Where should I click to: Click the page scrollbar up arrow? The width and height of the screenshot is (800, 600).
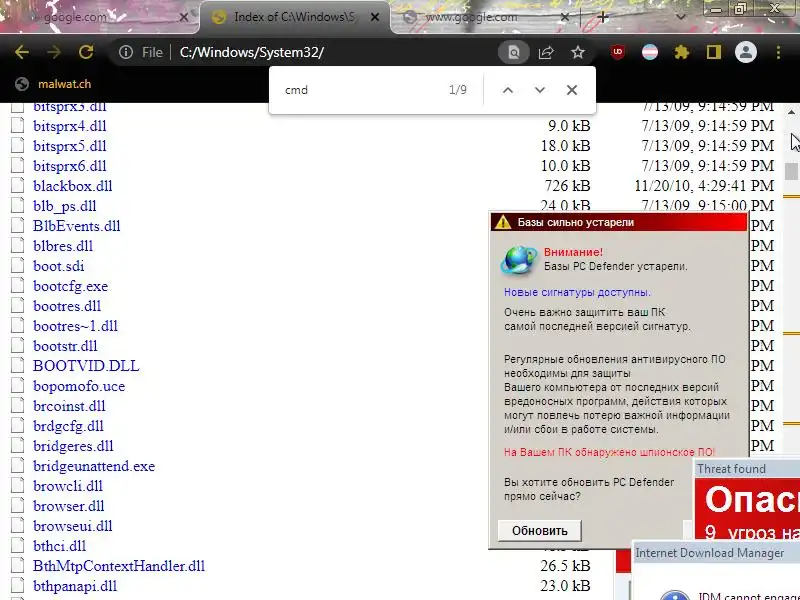pyautogui.click(x=791, y=112)
